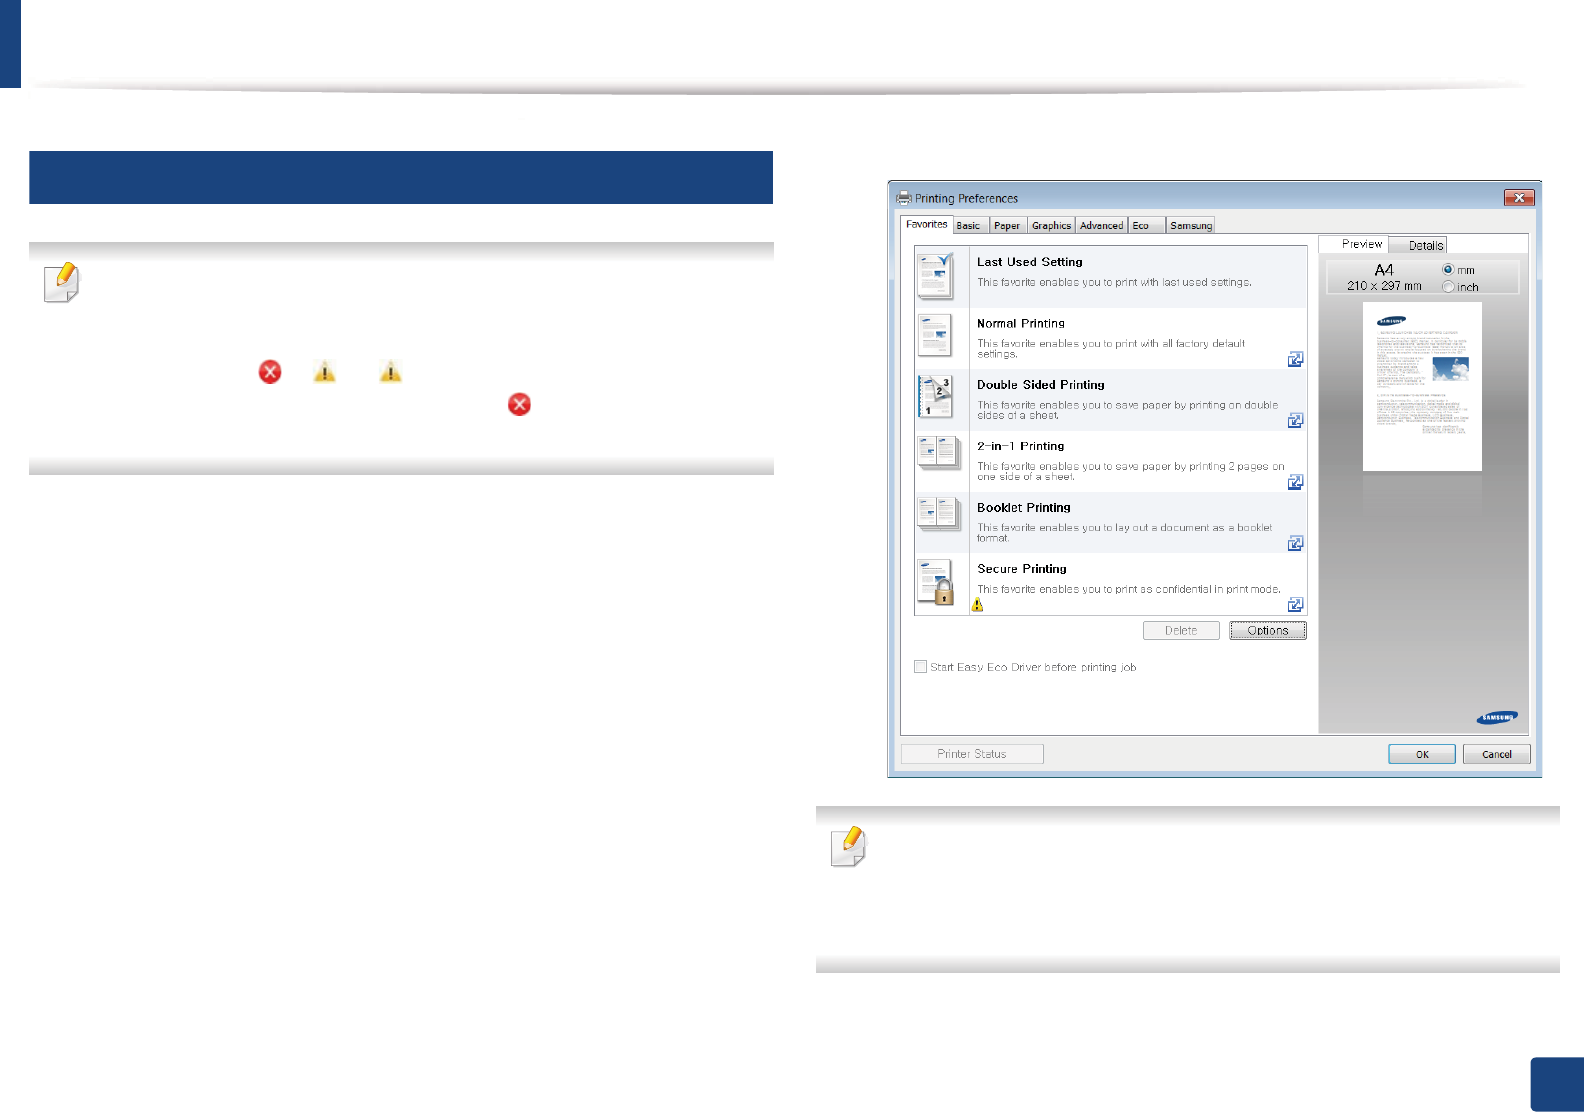Click the printer icon in dialog title bar
Screen dimensions: 1584x1112
click(x=904, y=198)
